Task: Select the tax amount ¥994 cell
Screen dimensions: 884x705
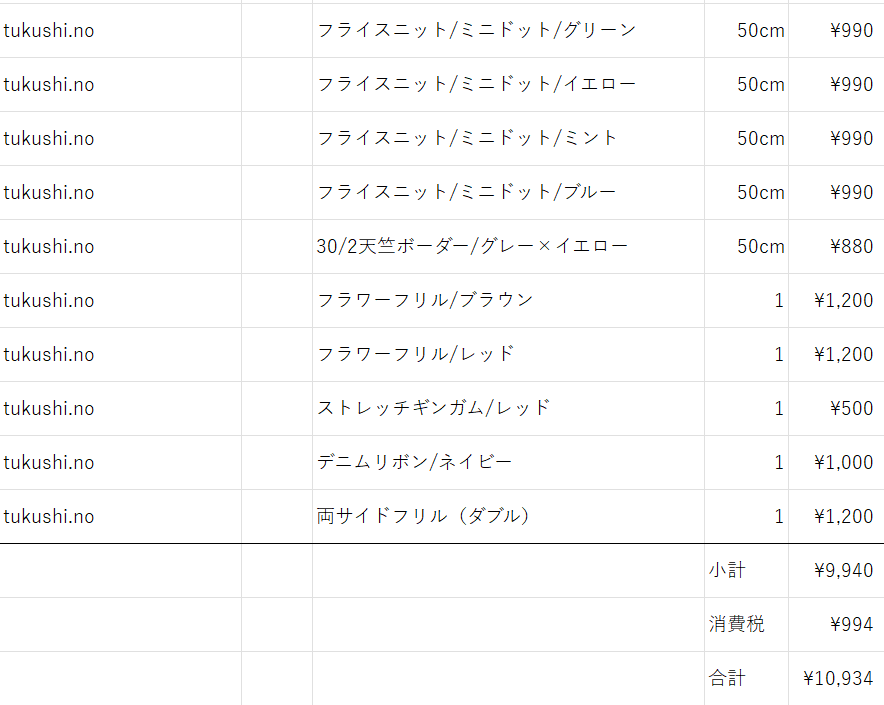Action: (836, 624)
